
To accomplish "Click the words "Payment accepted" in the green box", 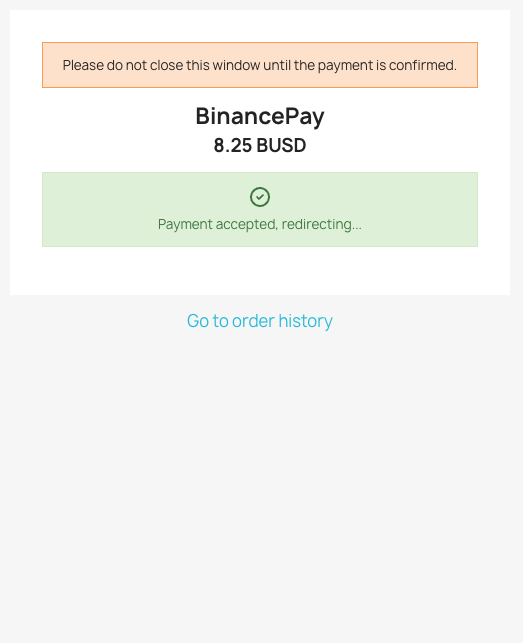I will point(217,224).
